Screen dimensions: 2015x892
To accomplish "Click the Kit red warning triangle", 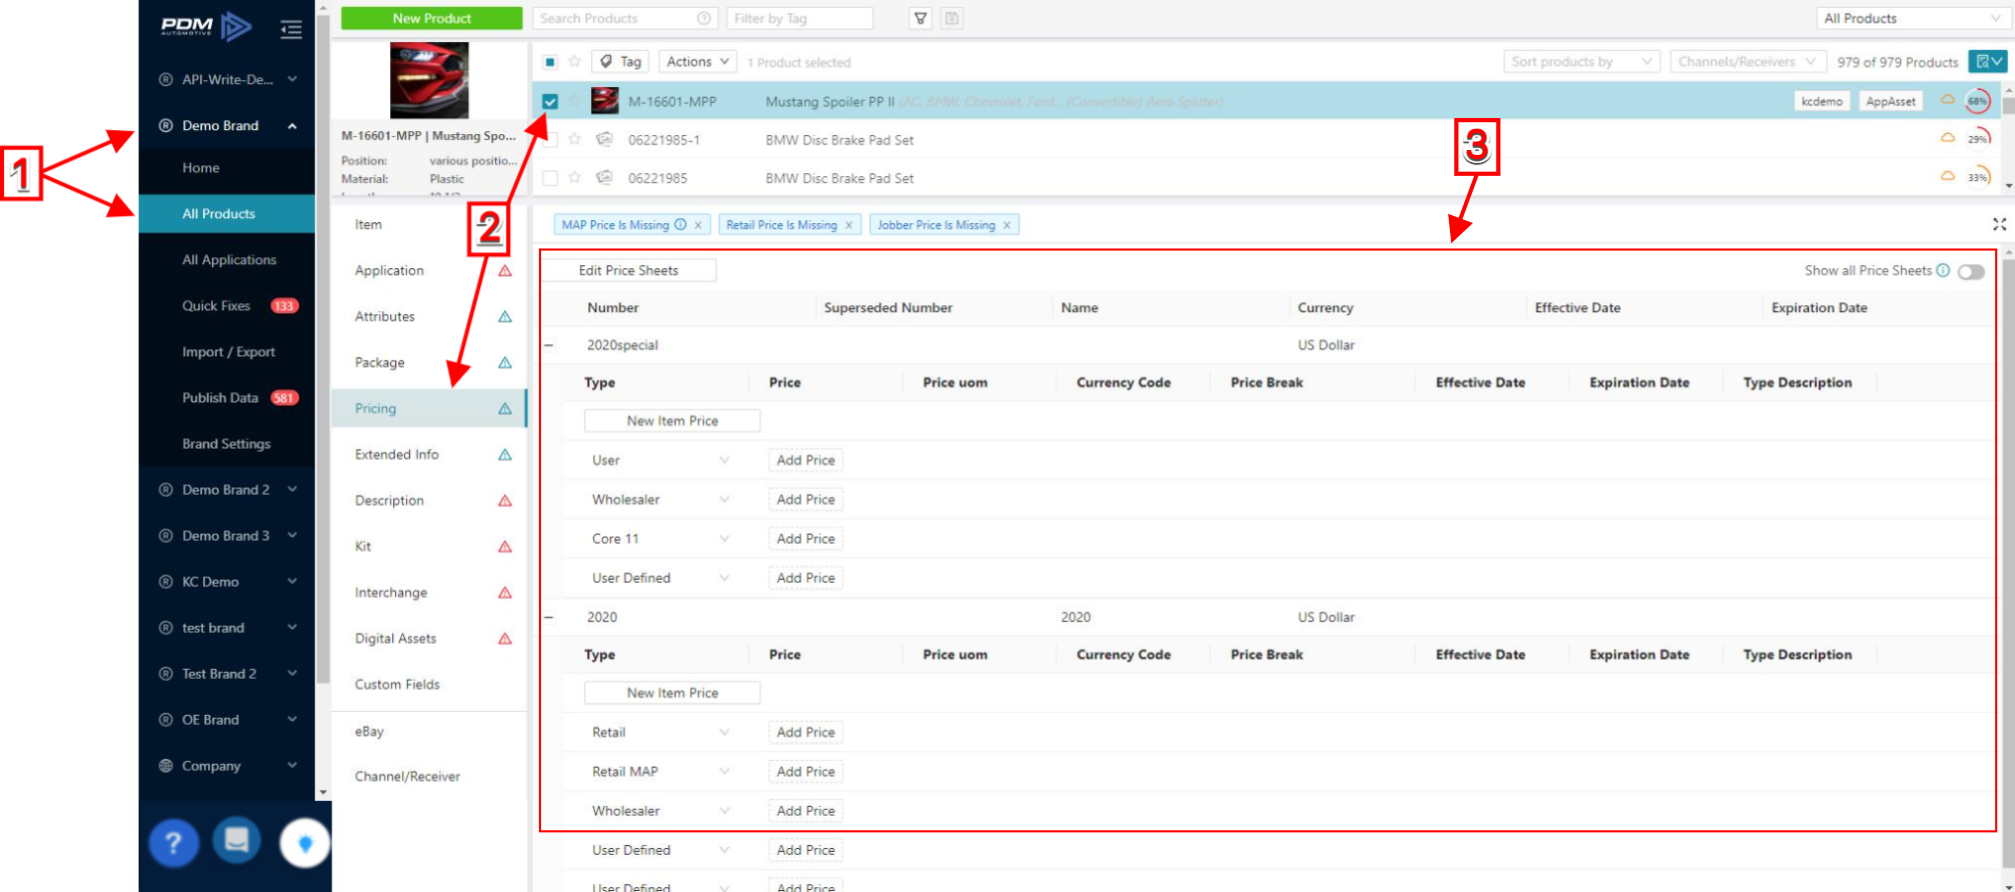I will click(505, 546).
